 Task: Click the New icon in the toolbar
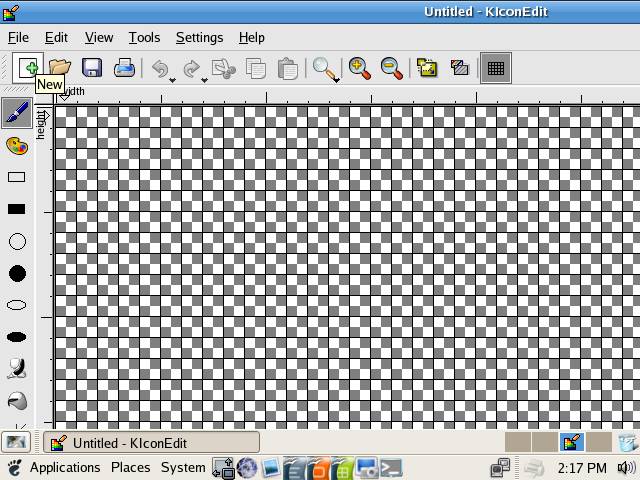pos(29,68)
